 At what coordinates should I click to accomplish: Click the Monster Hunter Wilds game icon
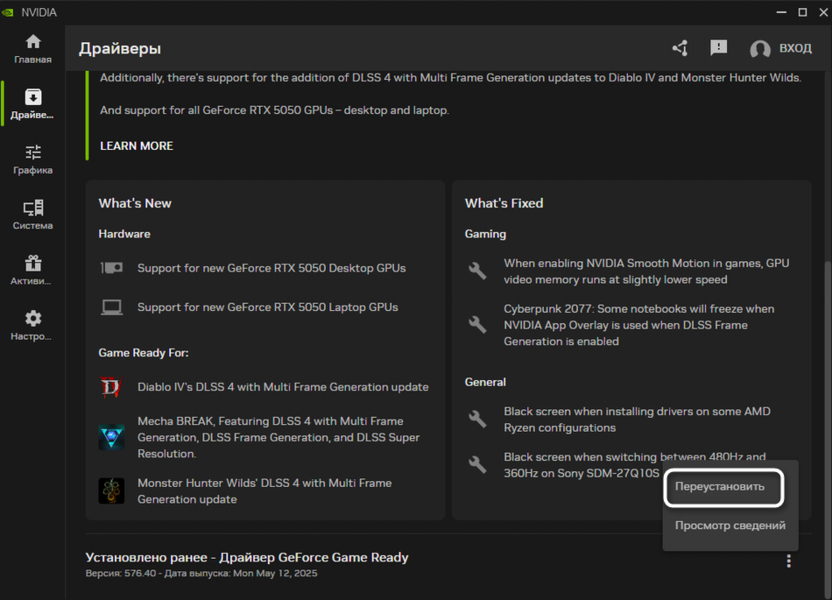click(111, 491)
